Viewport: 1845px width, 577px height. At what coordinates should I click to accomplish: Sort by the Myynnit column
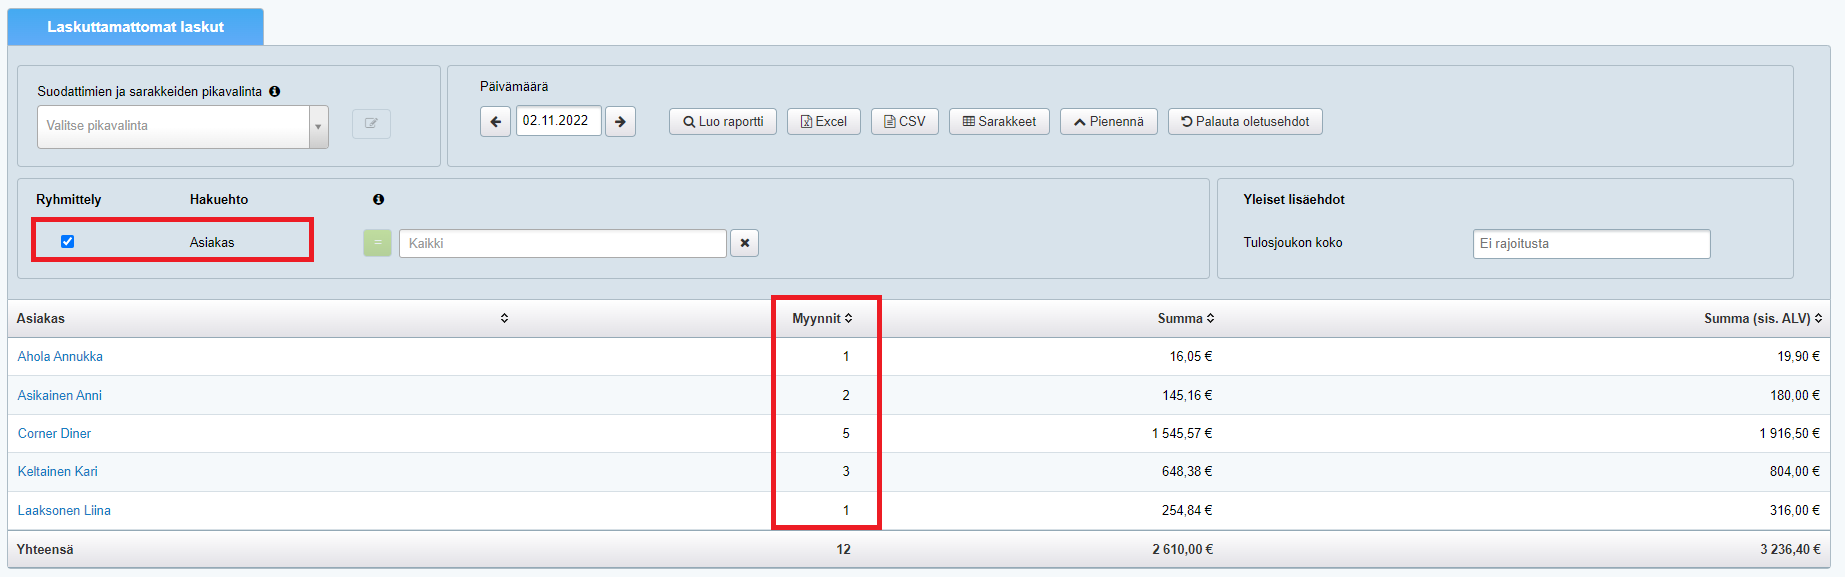click(x=822, y=318)
